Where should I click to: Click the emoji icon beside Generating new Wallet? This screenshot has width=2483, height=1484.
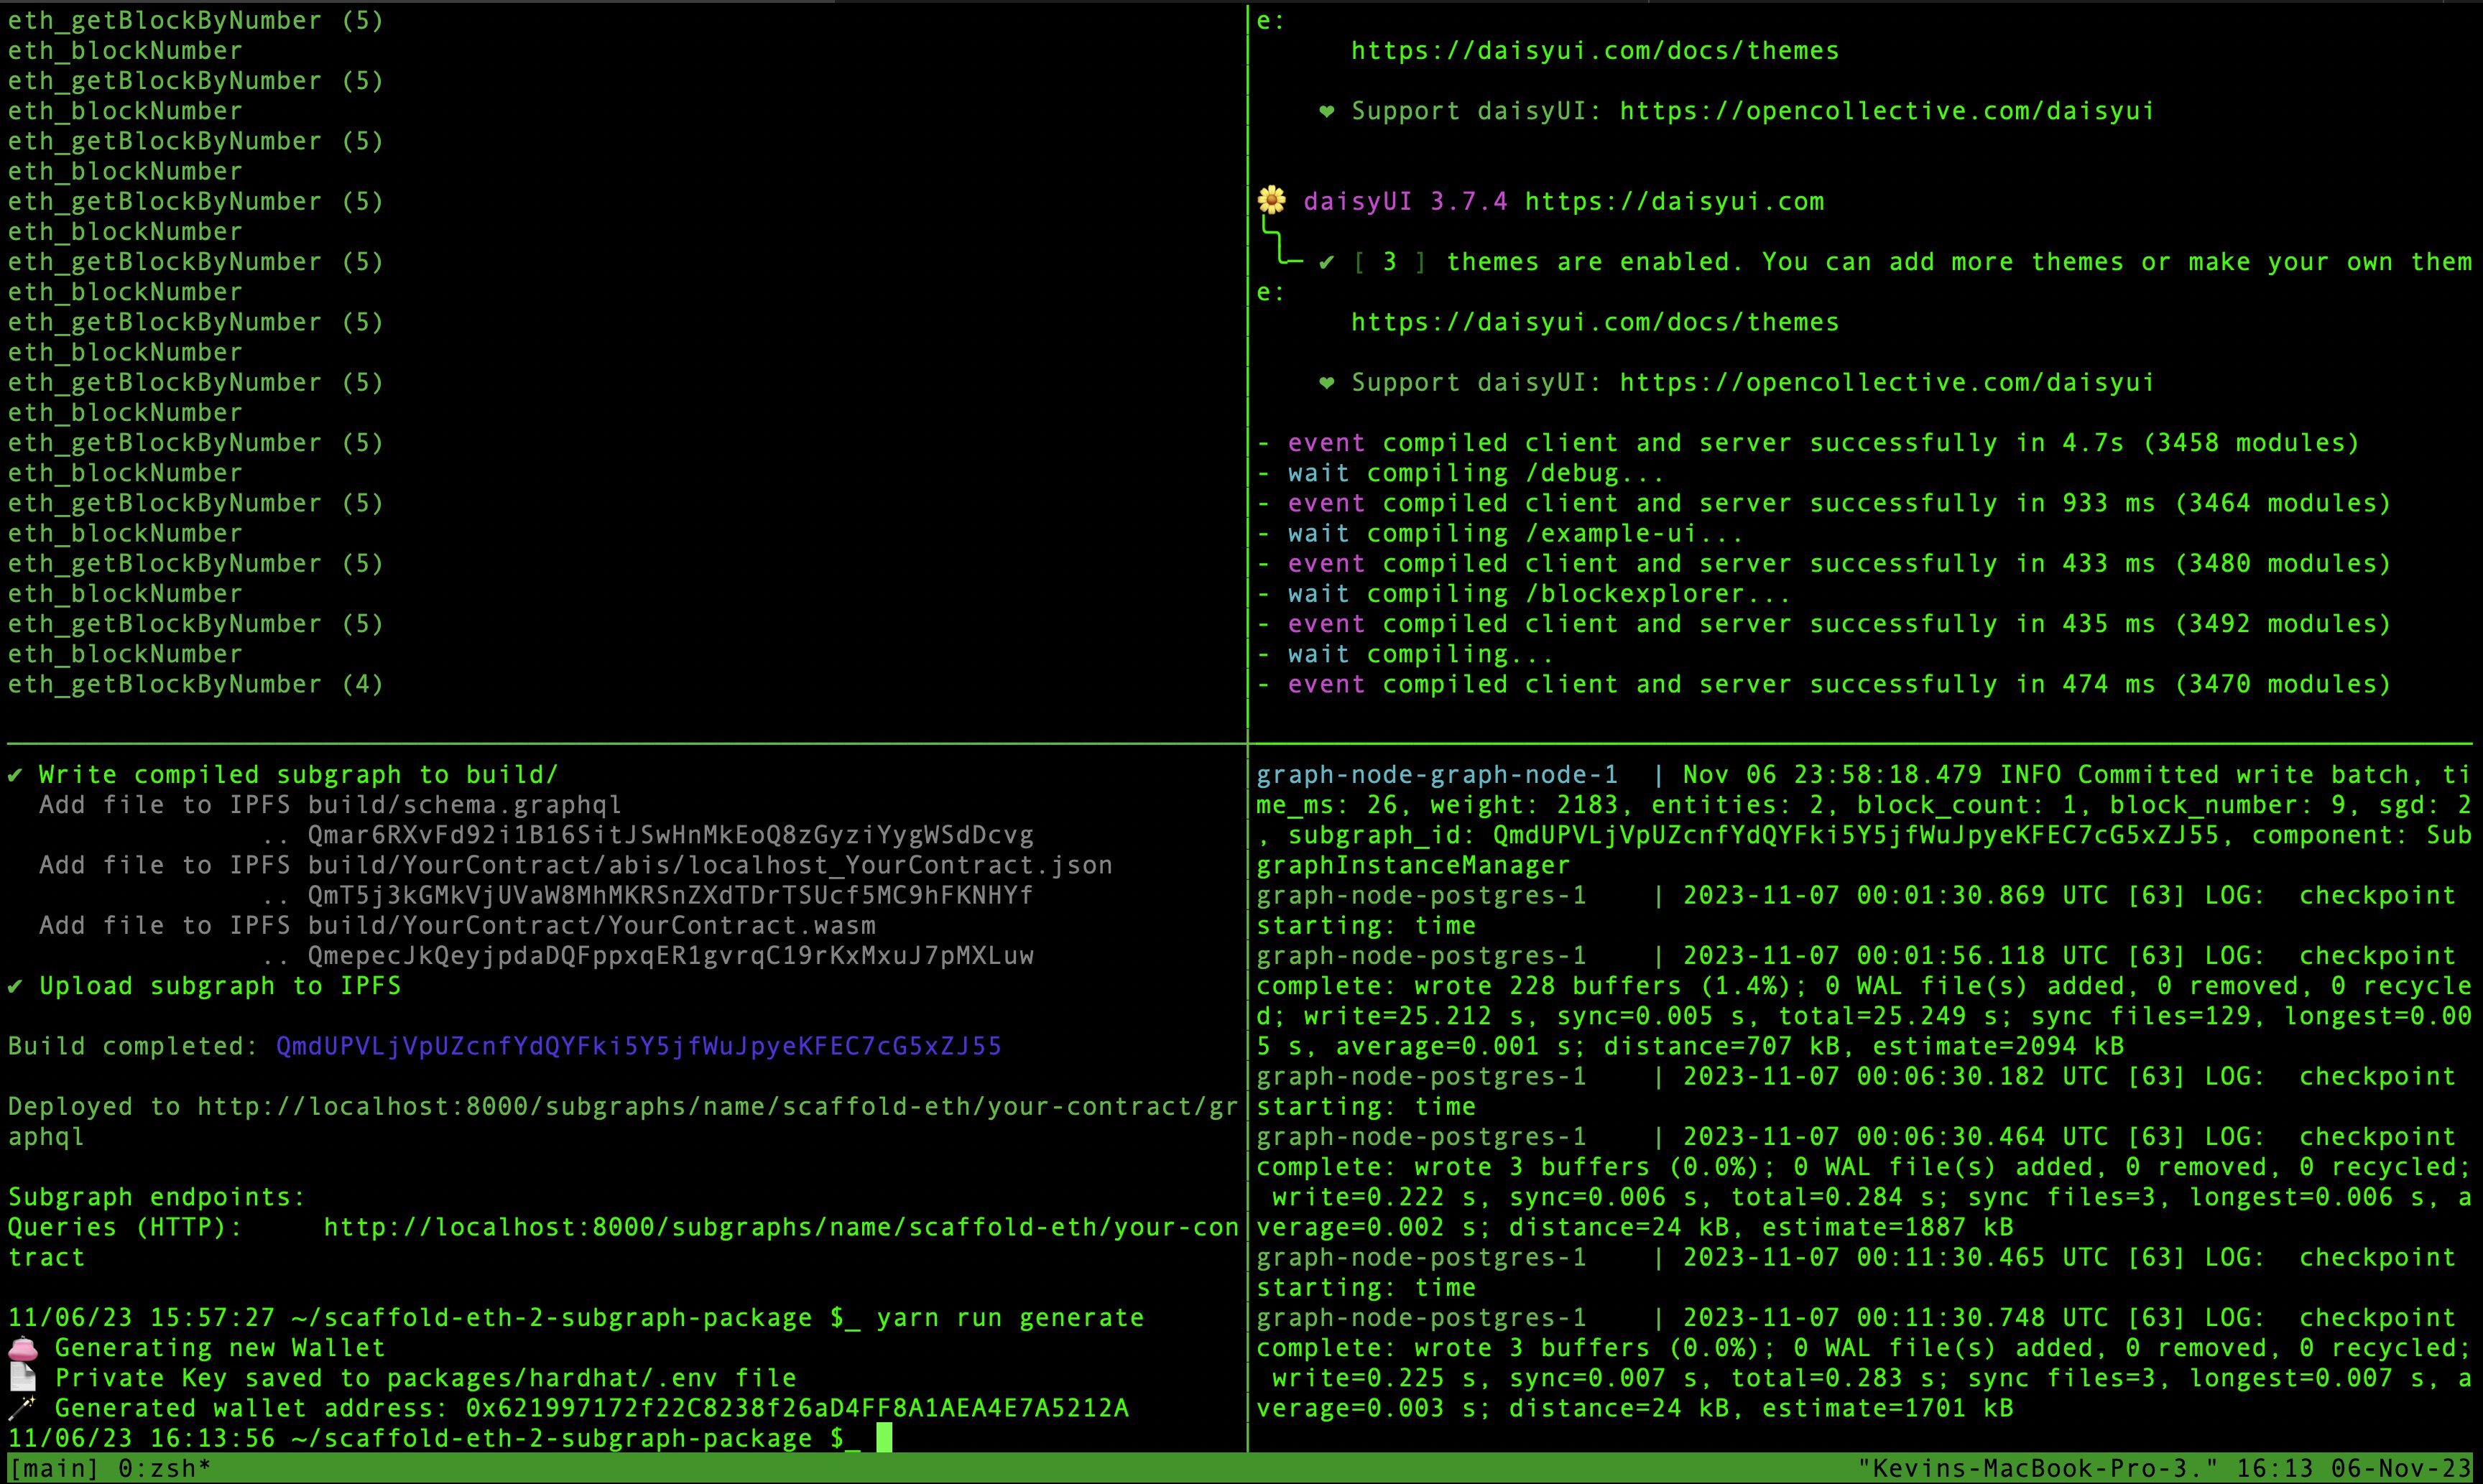22,1349
